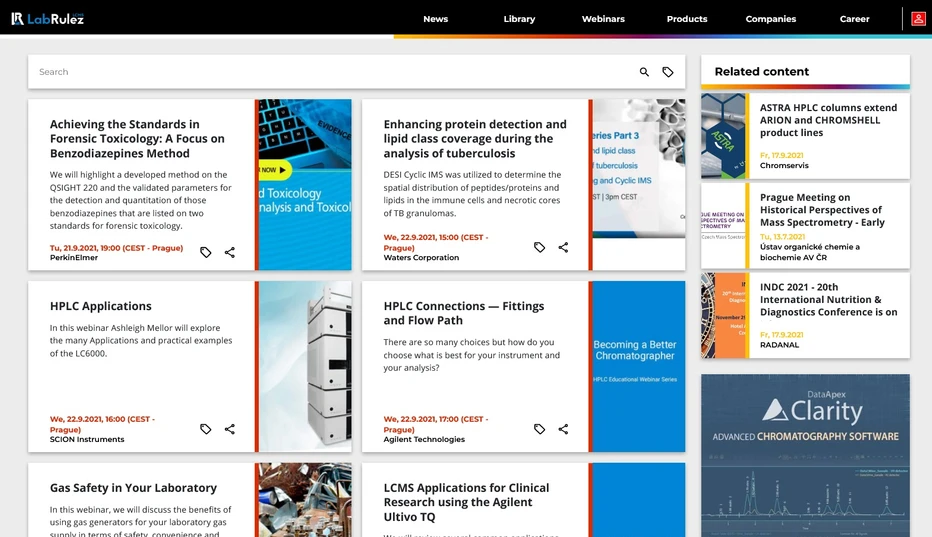The image size is (932, 537).
Task: Click the Clarity chromatography software banner
Action: [805, 455]
